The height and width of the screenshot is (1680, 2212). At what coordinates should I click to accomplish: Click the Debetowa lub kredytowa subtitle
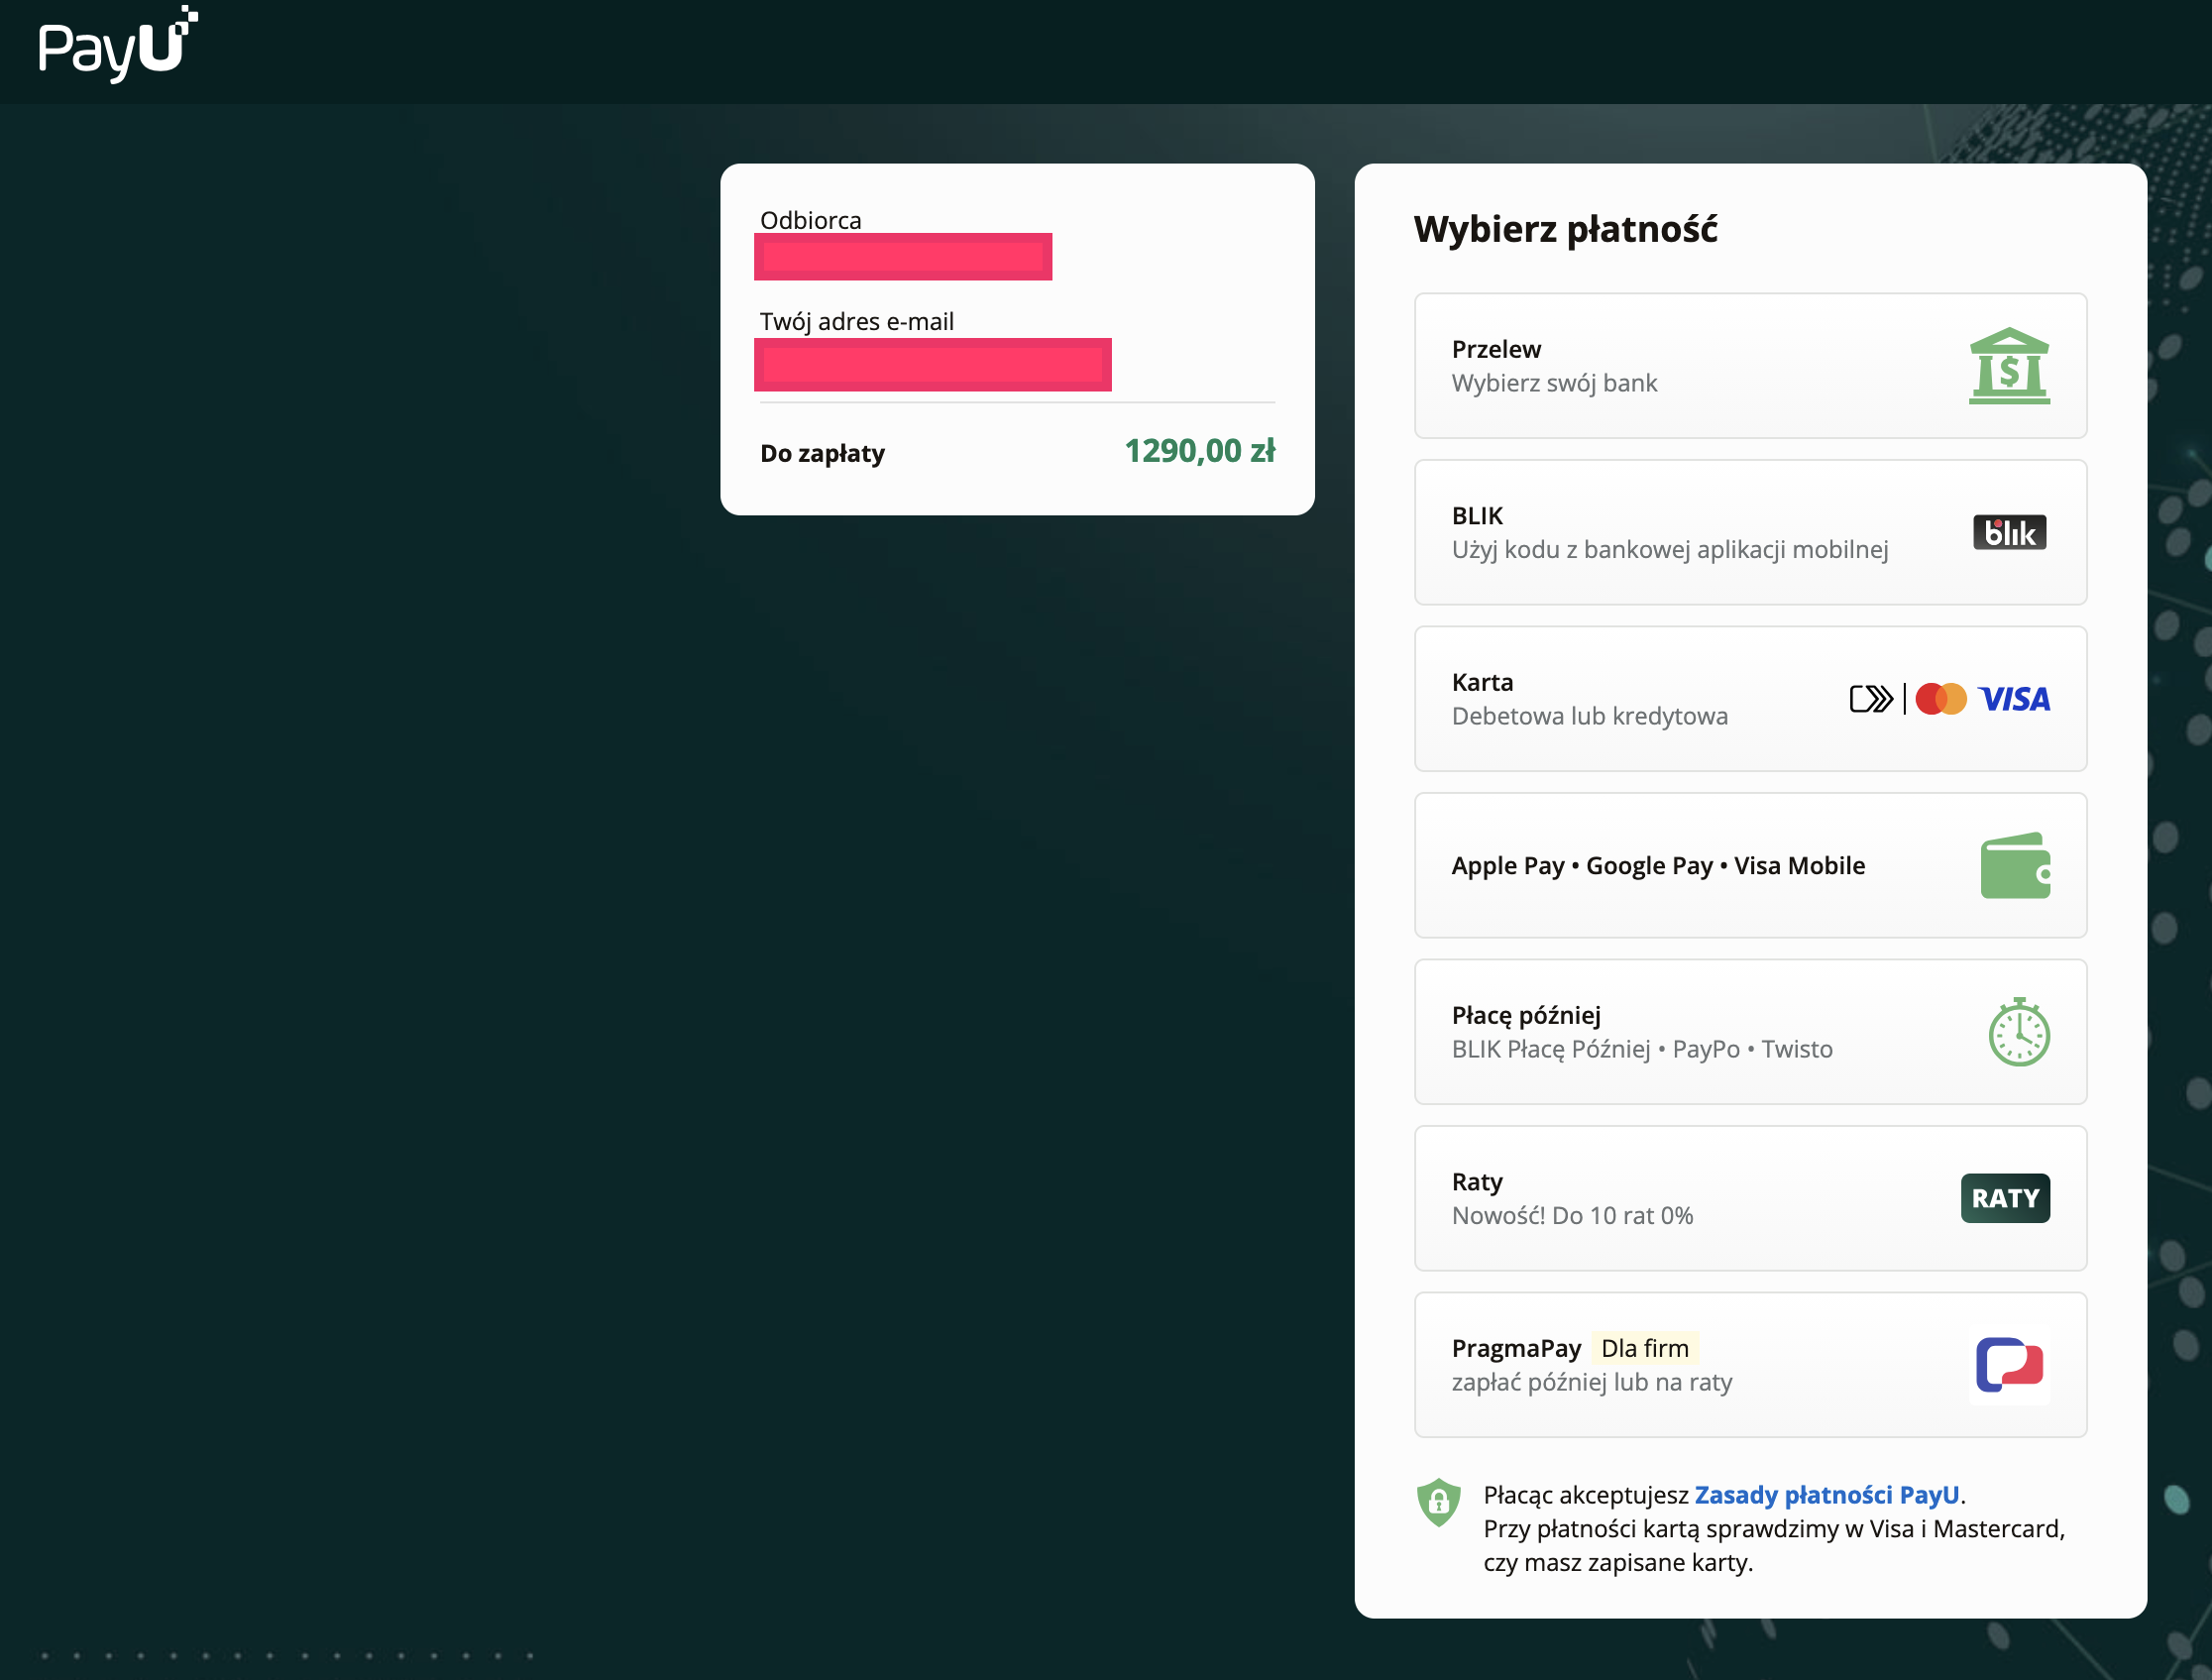point(1590,716)
